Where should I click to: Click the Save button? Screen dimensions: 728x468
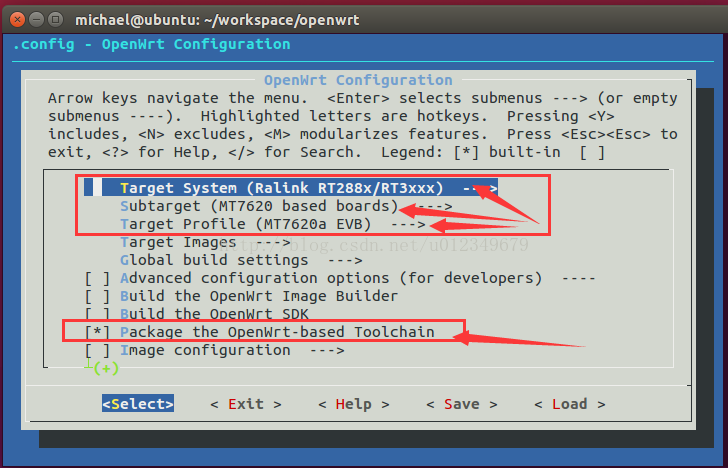click(462, 404)
